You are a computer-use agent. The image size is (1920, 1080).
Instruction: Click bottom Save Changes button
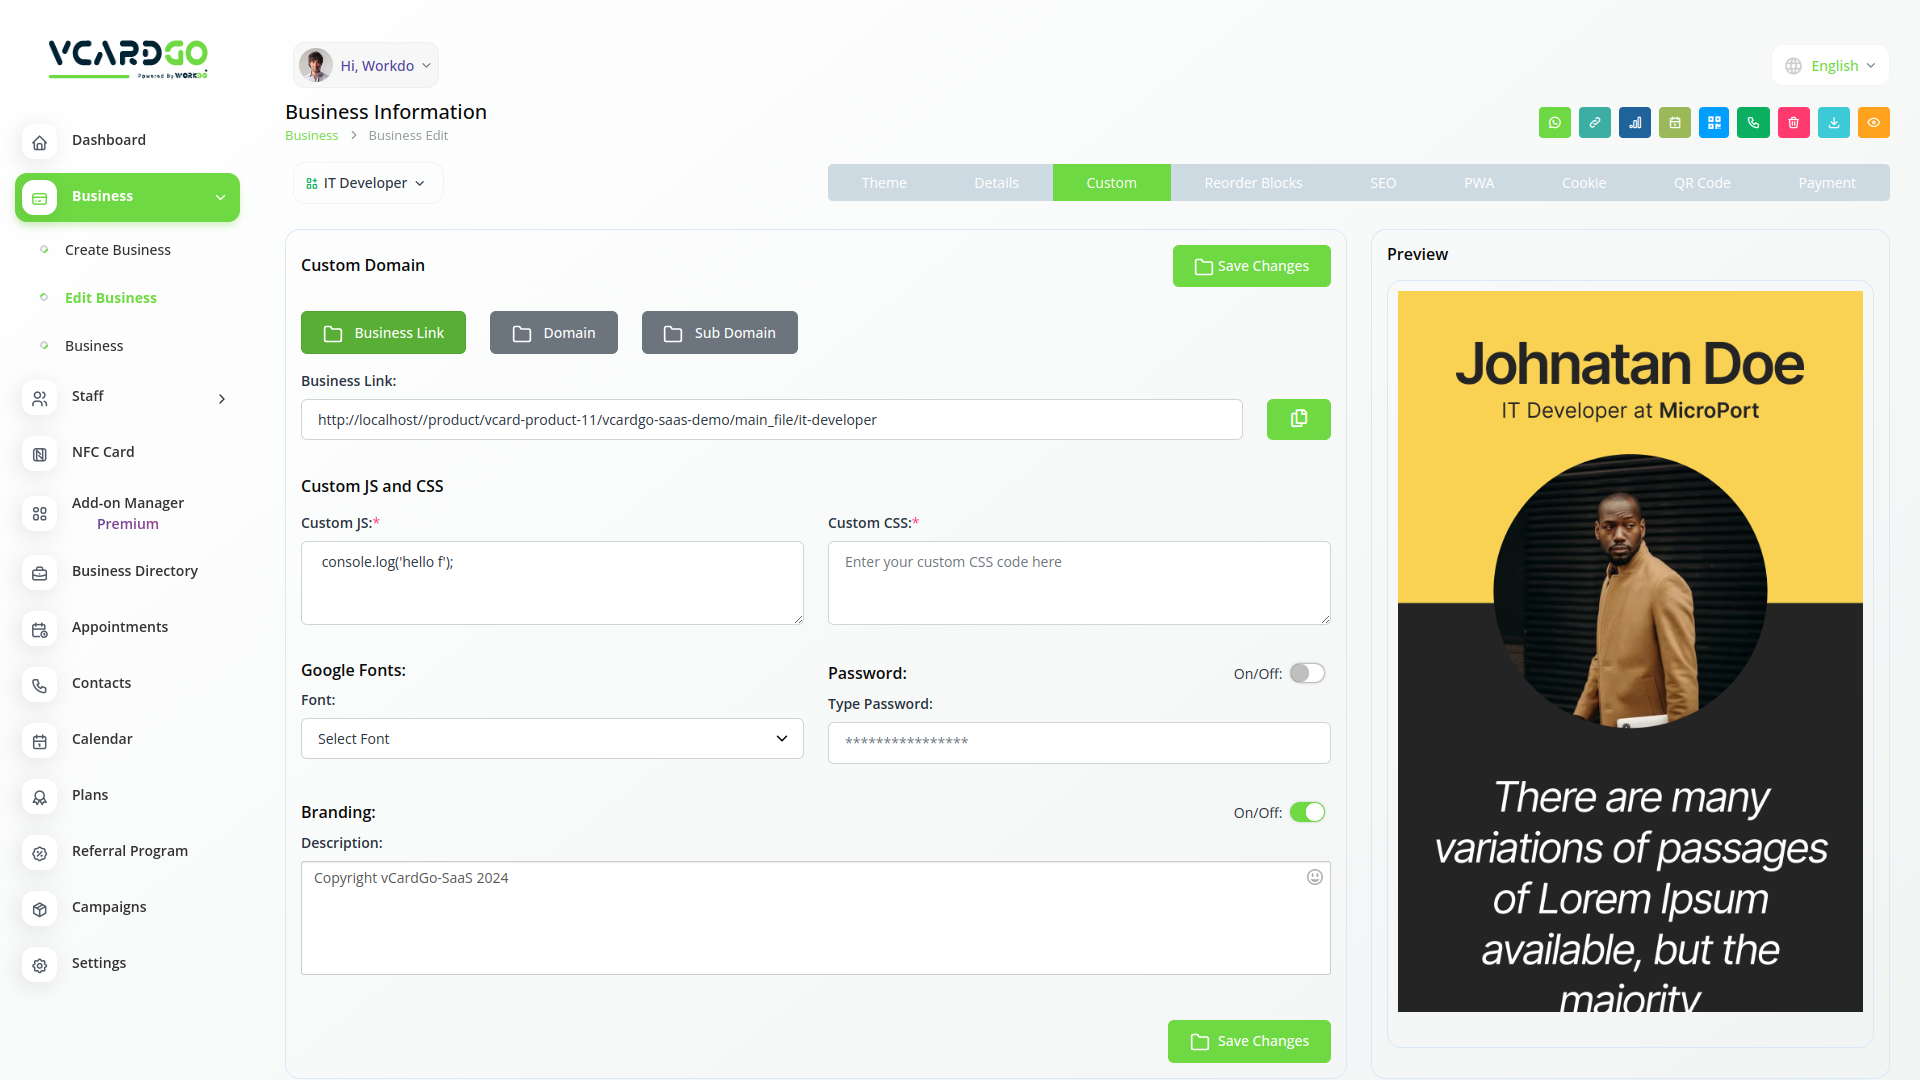pos(1248,1041)
